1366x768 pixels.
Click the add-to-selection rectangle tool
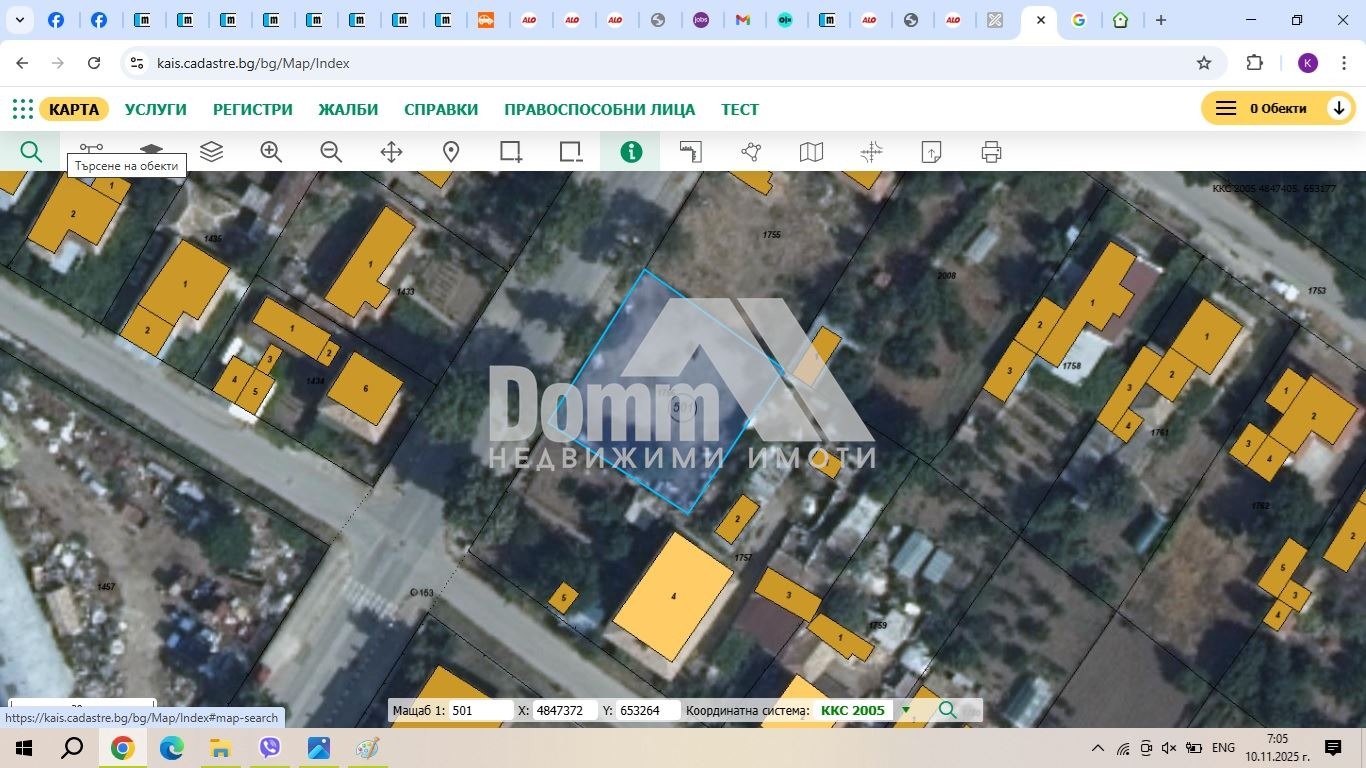pyautogui.click(x=511, y=152)
